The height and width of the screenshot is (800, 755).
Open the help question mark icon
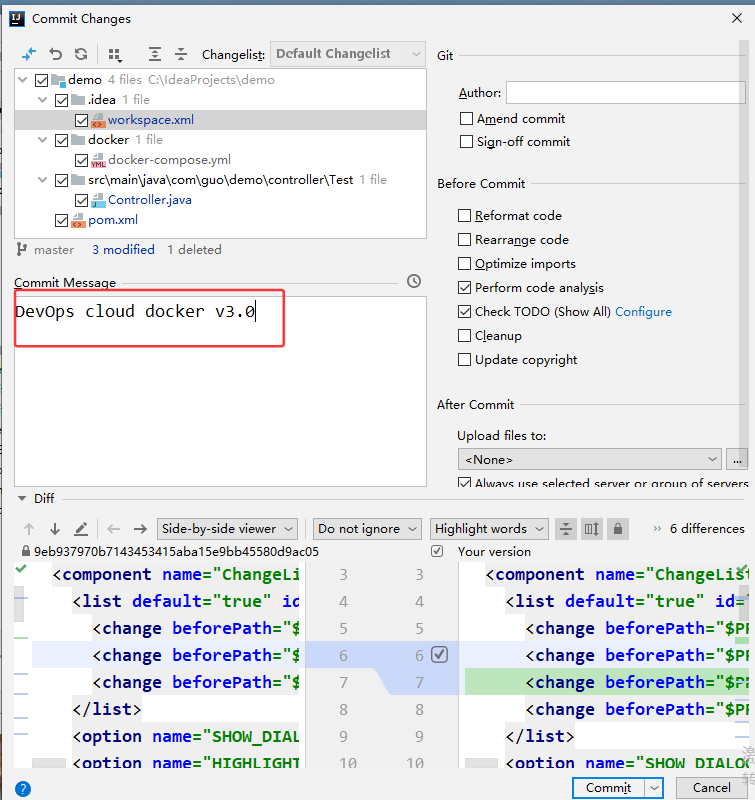pyautogui.click(x=23, y=789)
